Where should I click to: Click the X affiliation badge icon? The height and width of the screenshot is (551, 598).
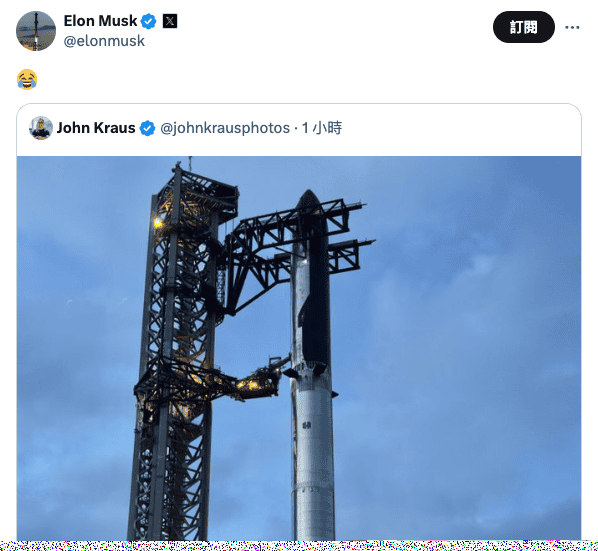(170, 21)
